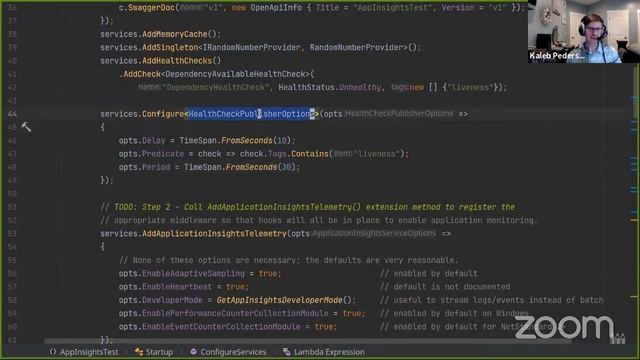Click DependencyAvailableHealthCheck type in AddCheck
This screenshot has width=640, height=360.
236,74
